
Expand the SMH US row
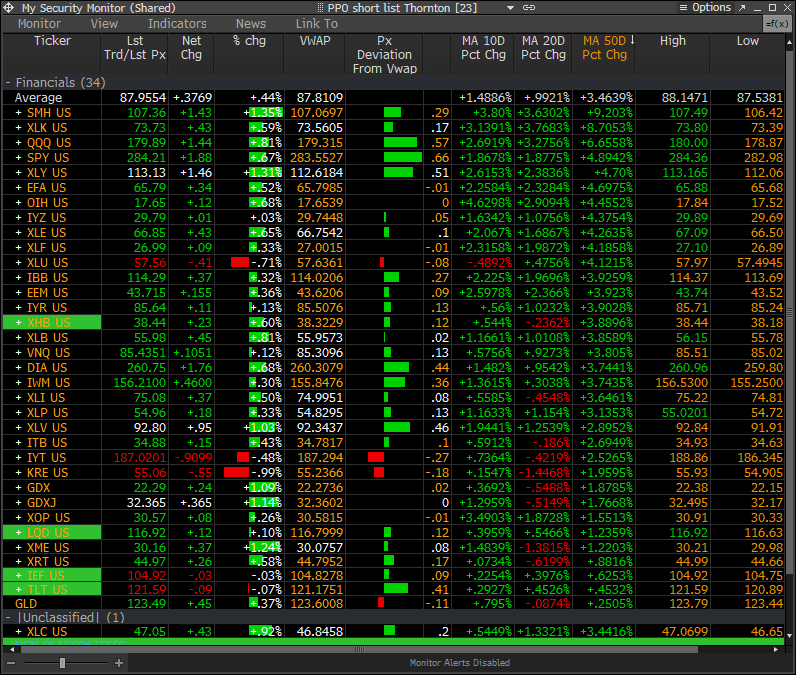(x=19, y=113)
